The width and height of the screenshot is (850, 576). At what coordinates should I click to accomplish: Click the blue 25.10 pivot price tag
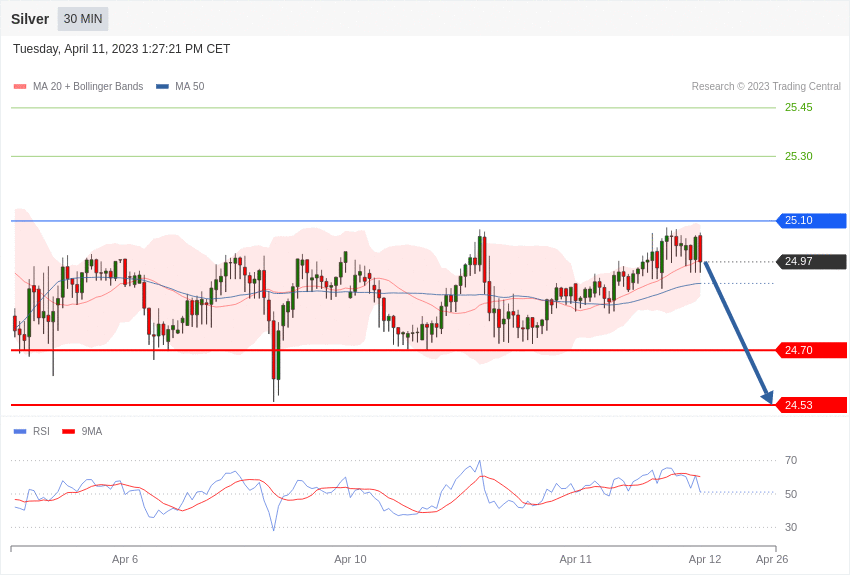(812, 221)
